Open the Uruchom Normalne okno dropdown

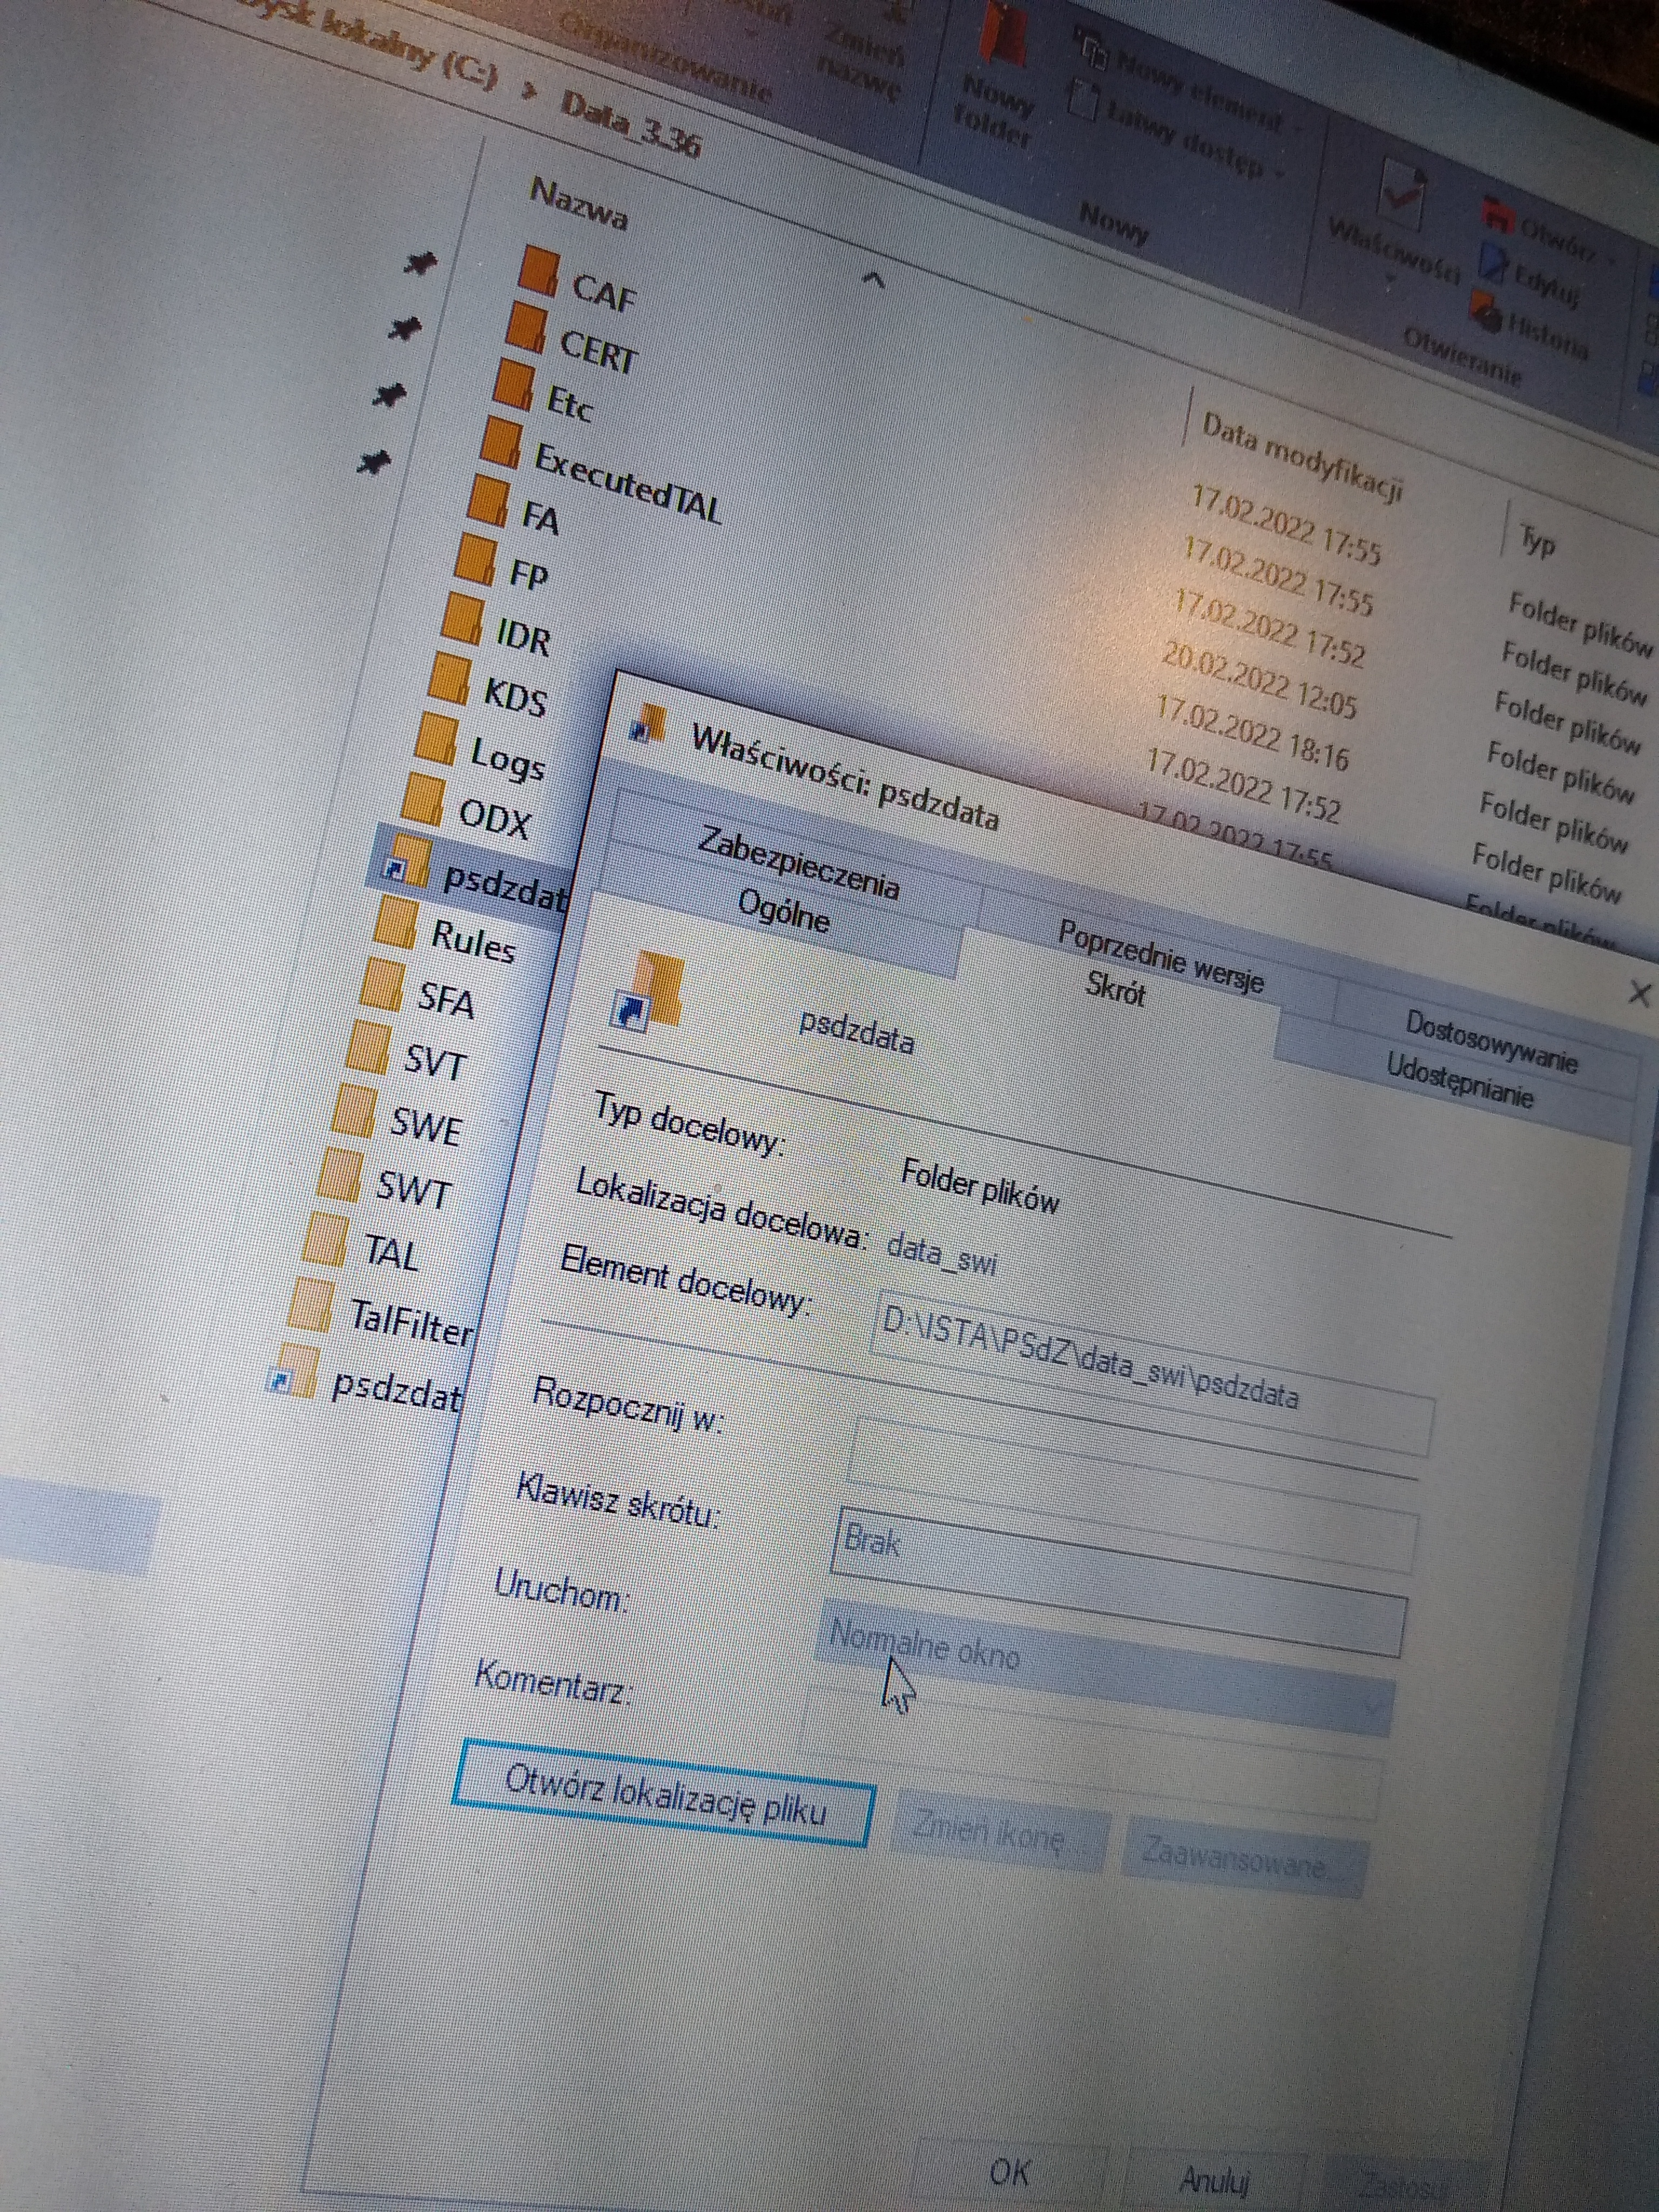pos(1105,1666)
